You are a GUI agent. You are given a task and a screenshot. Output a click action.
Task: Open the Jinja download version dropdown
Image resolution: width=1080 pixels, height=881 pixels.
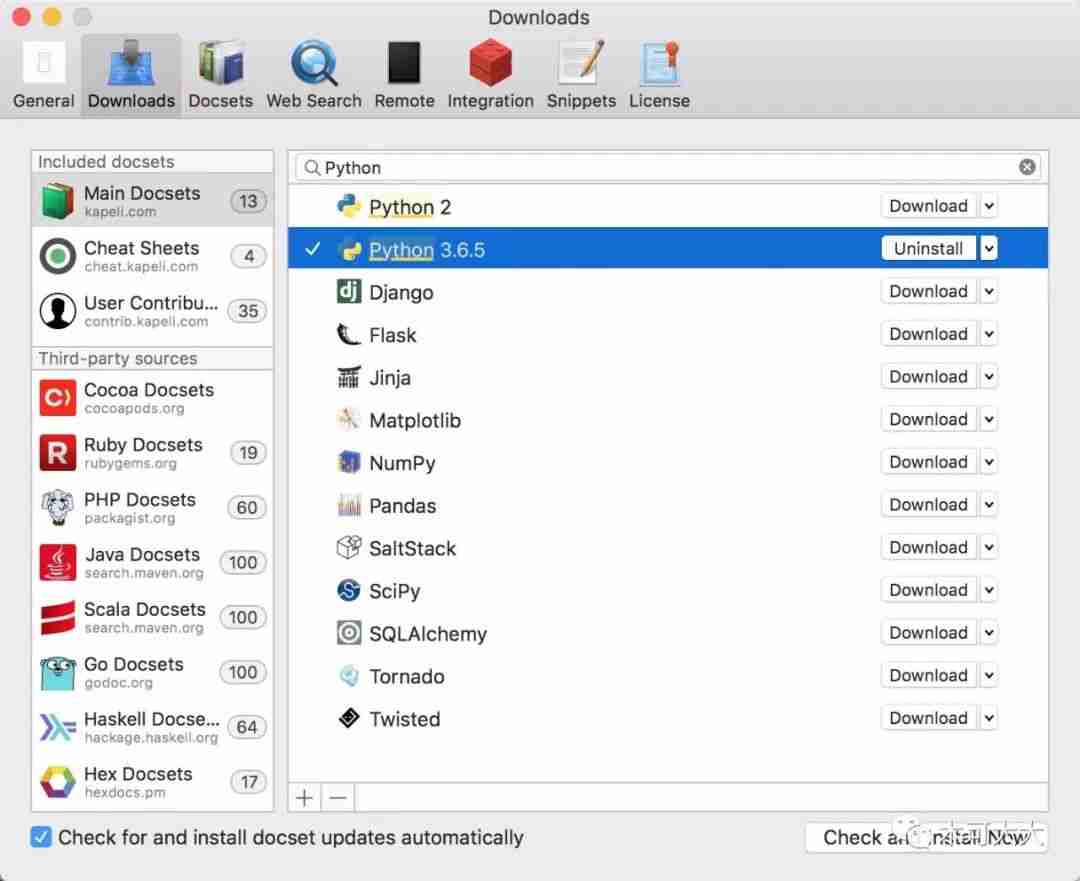988,377
